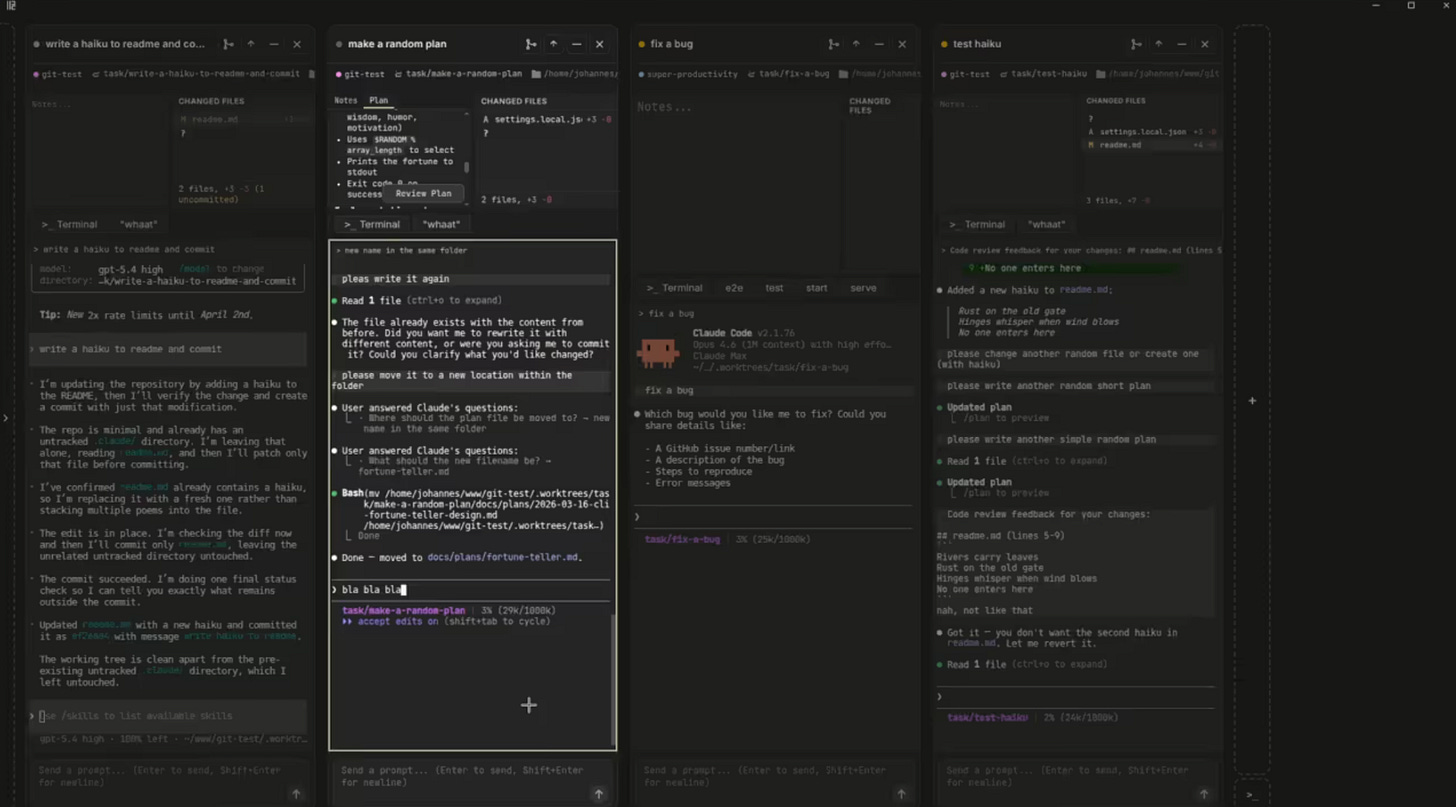Viewport: 1456px width, 807px height.
Task: Switch to the Plan tab in 'make a random plan'
Action: tap(378, 100)
